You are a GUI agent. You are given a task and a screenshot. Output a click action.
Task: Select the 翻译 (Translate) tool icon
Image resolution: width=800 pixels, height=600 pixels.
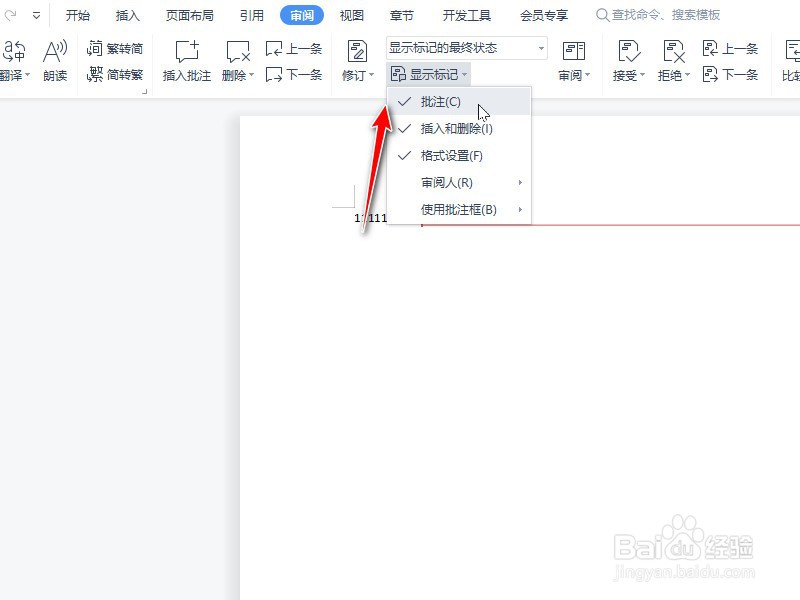(14, 50)
